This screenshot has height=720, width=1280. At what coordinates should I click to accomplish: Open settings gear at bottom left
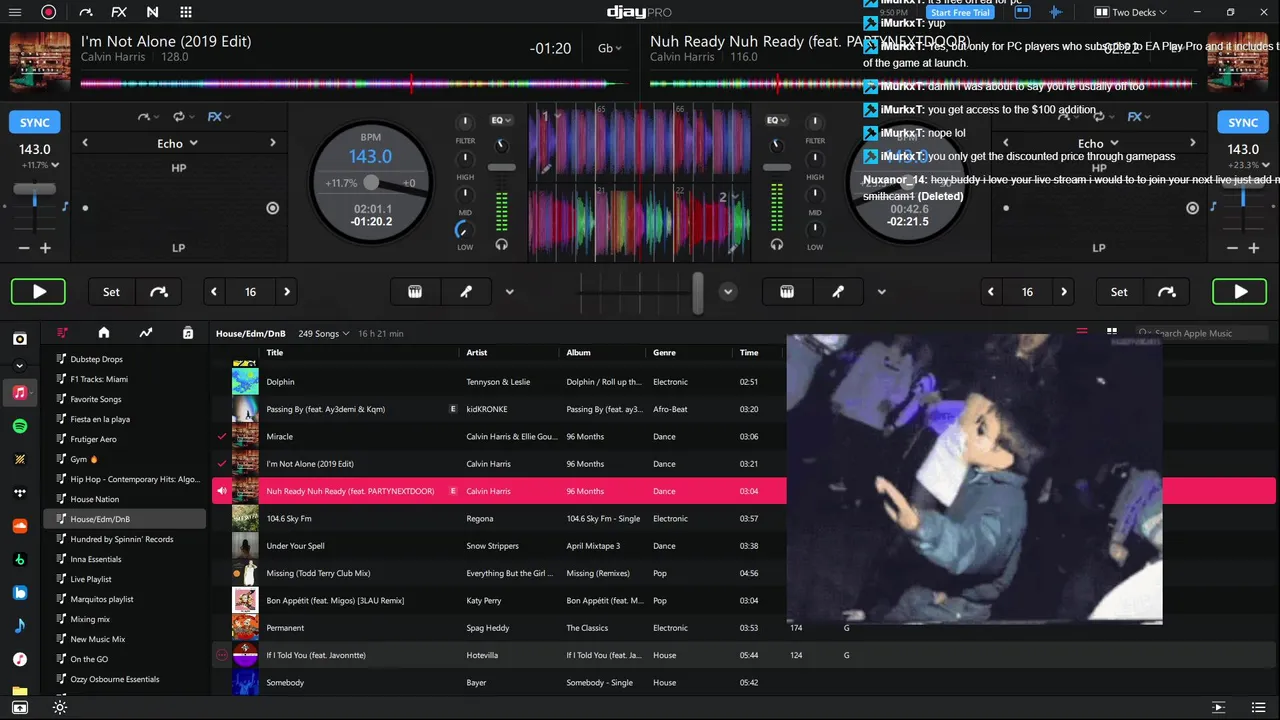pyautogui.click(x=60, y=707)
